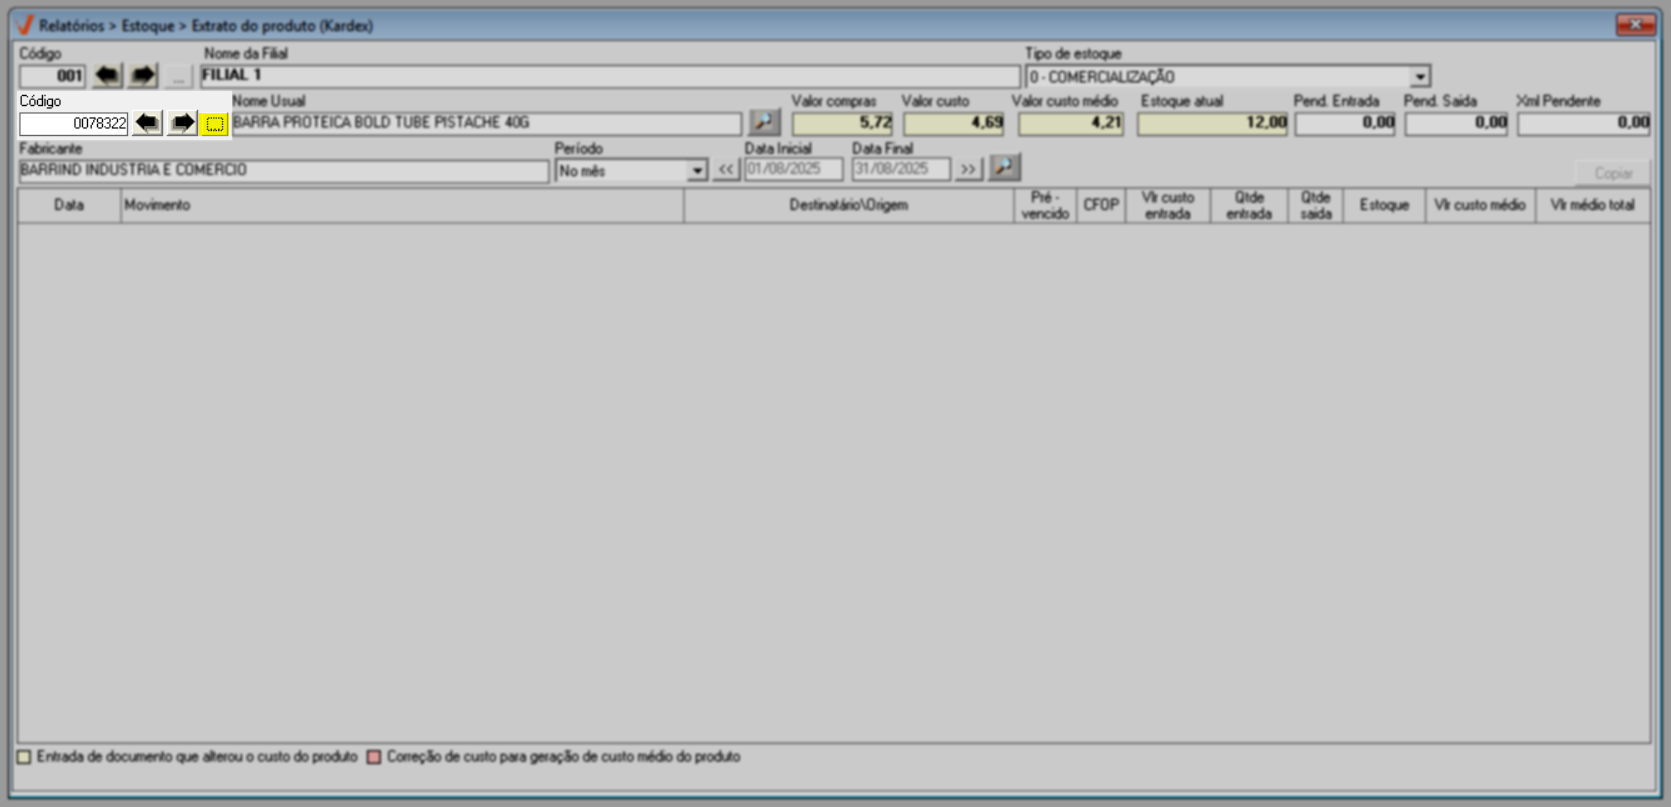The image size is (1671, 807).
Task: Open the yellow highlighted product lookup button
Action: coord(215,124)
